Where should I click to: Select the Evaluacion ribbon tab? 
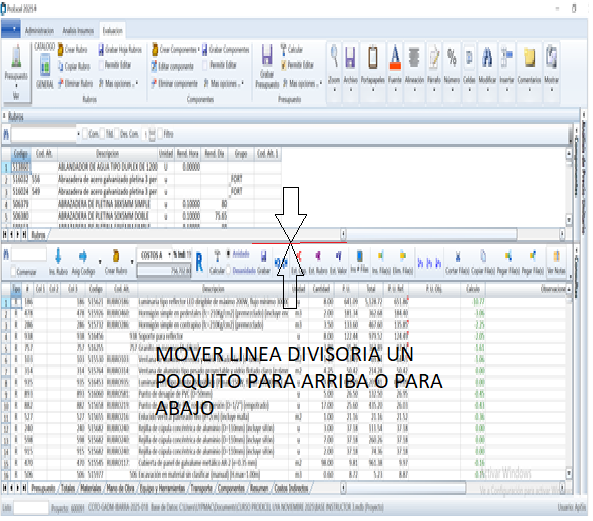click(x=112, y=31)
